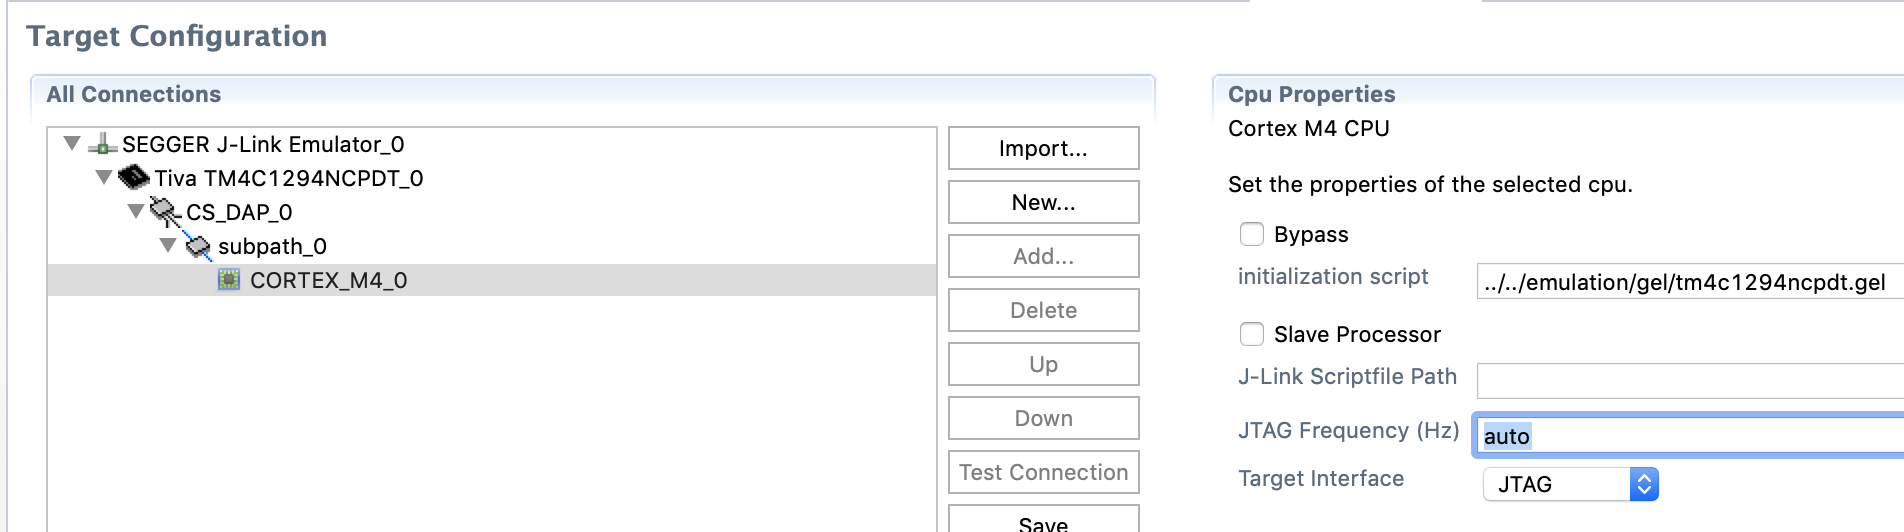Image resolution: width=1904 pixels, height=532 pixels.
Task: Click the Test Connection button
Action: (1043, 472)
